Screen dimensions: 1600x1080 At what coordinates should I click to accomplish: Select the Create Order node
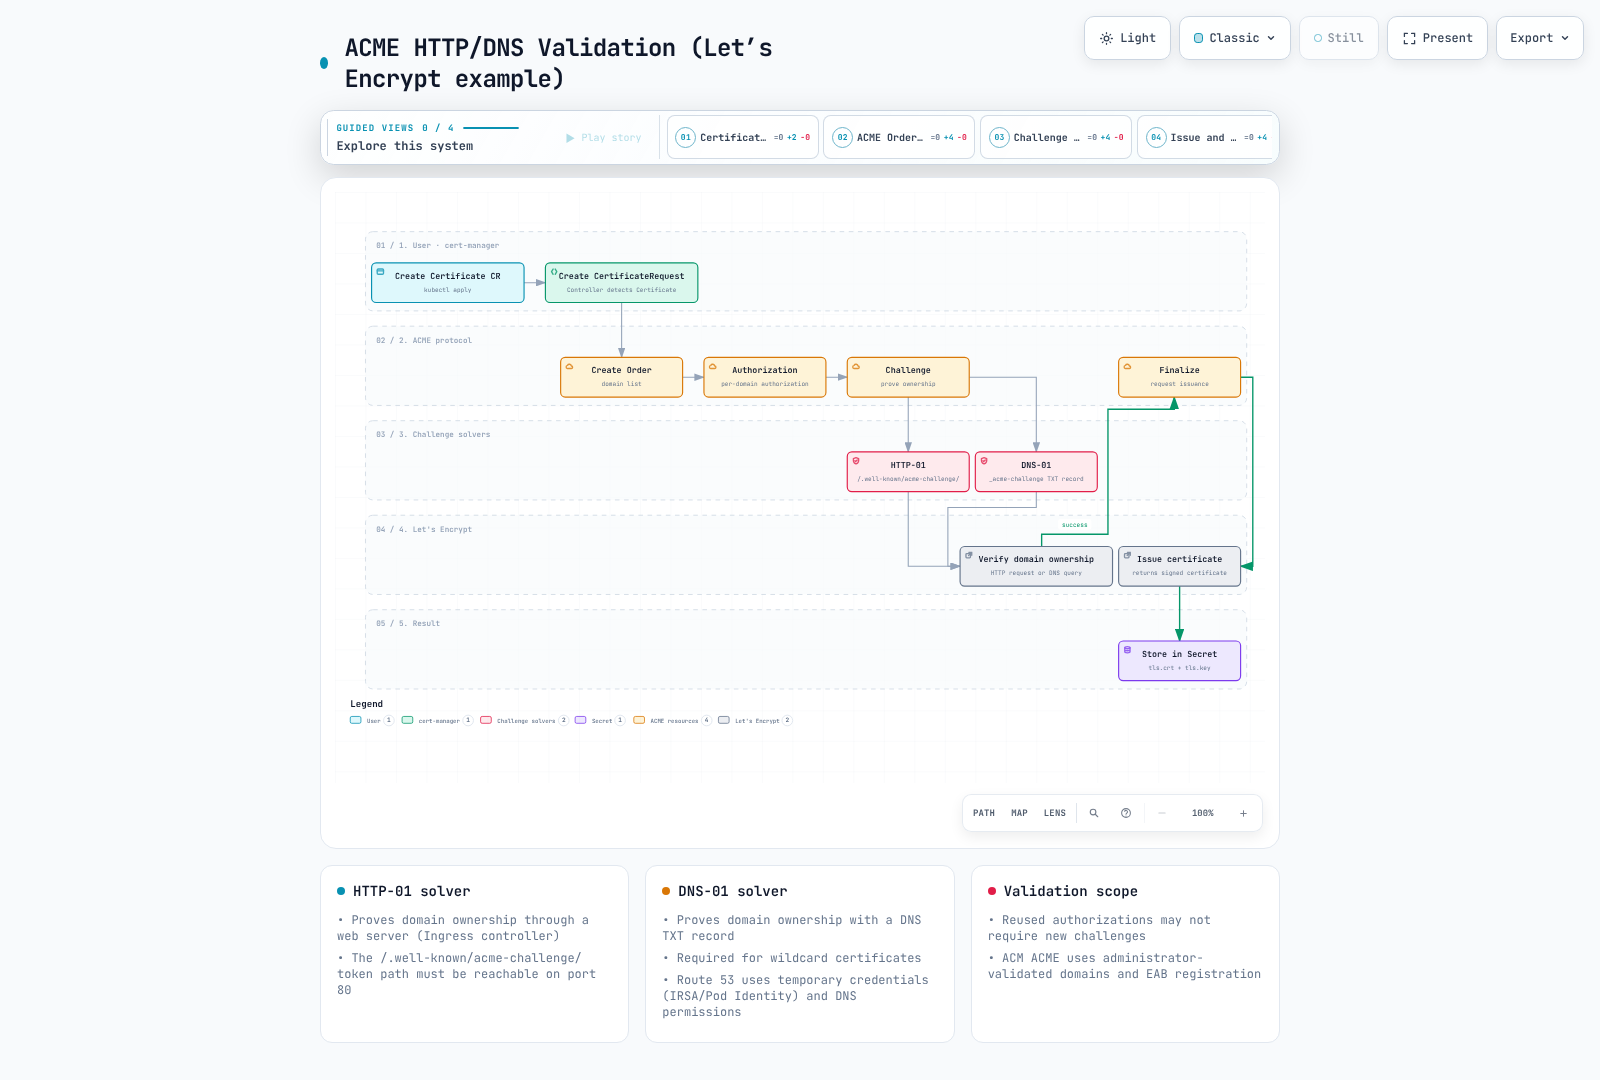621,377
